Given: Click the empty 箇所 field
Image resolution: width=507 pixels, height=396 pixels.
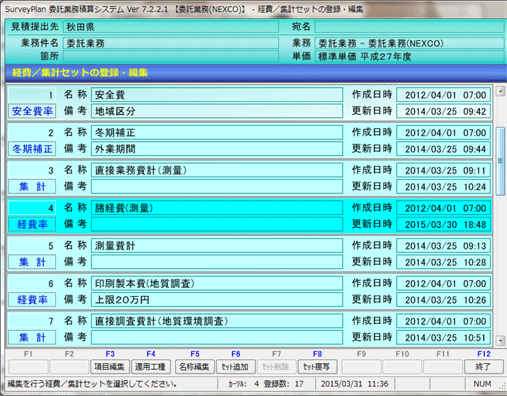Looking at the screenshot, I should point(171,56).
